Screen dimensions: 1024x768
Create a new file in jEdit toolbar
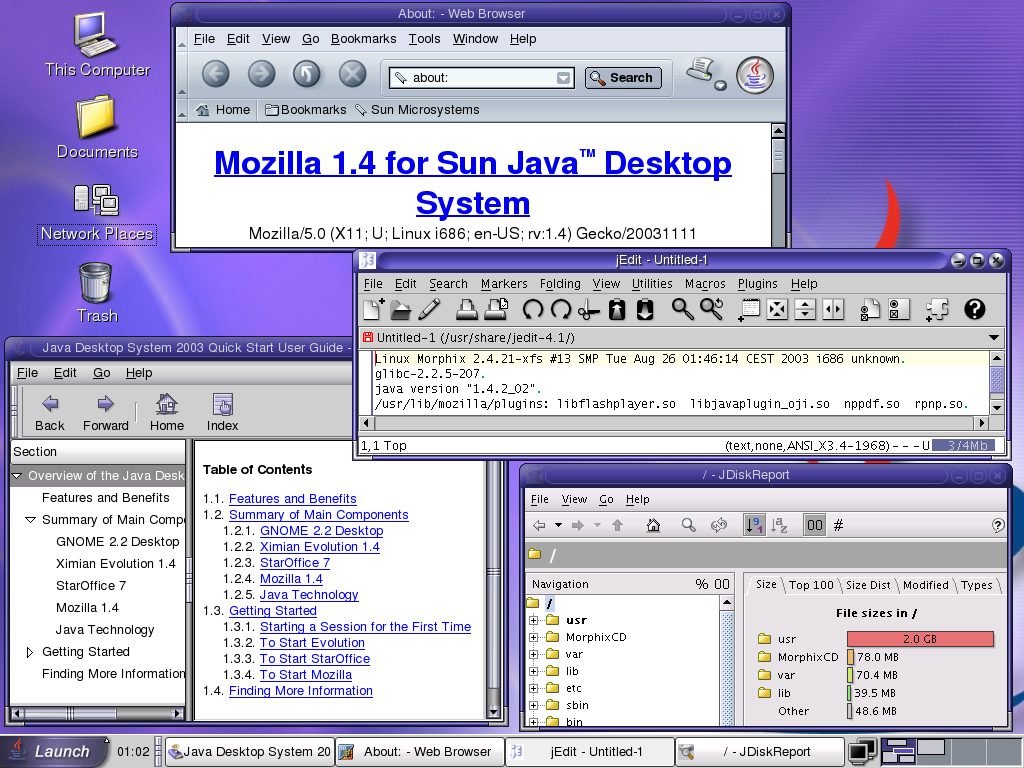point(374,309)
